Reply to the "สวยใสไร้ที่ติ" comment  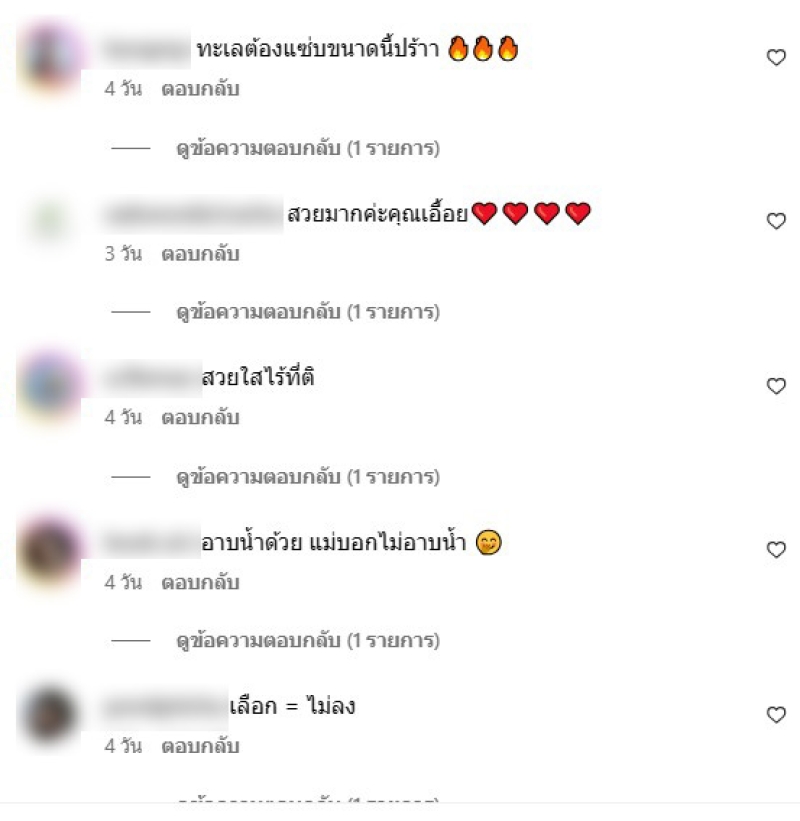(x=201, y=418)
